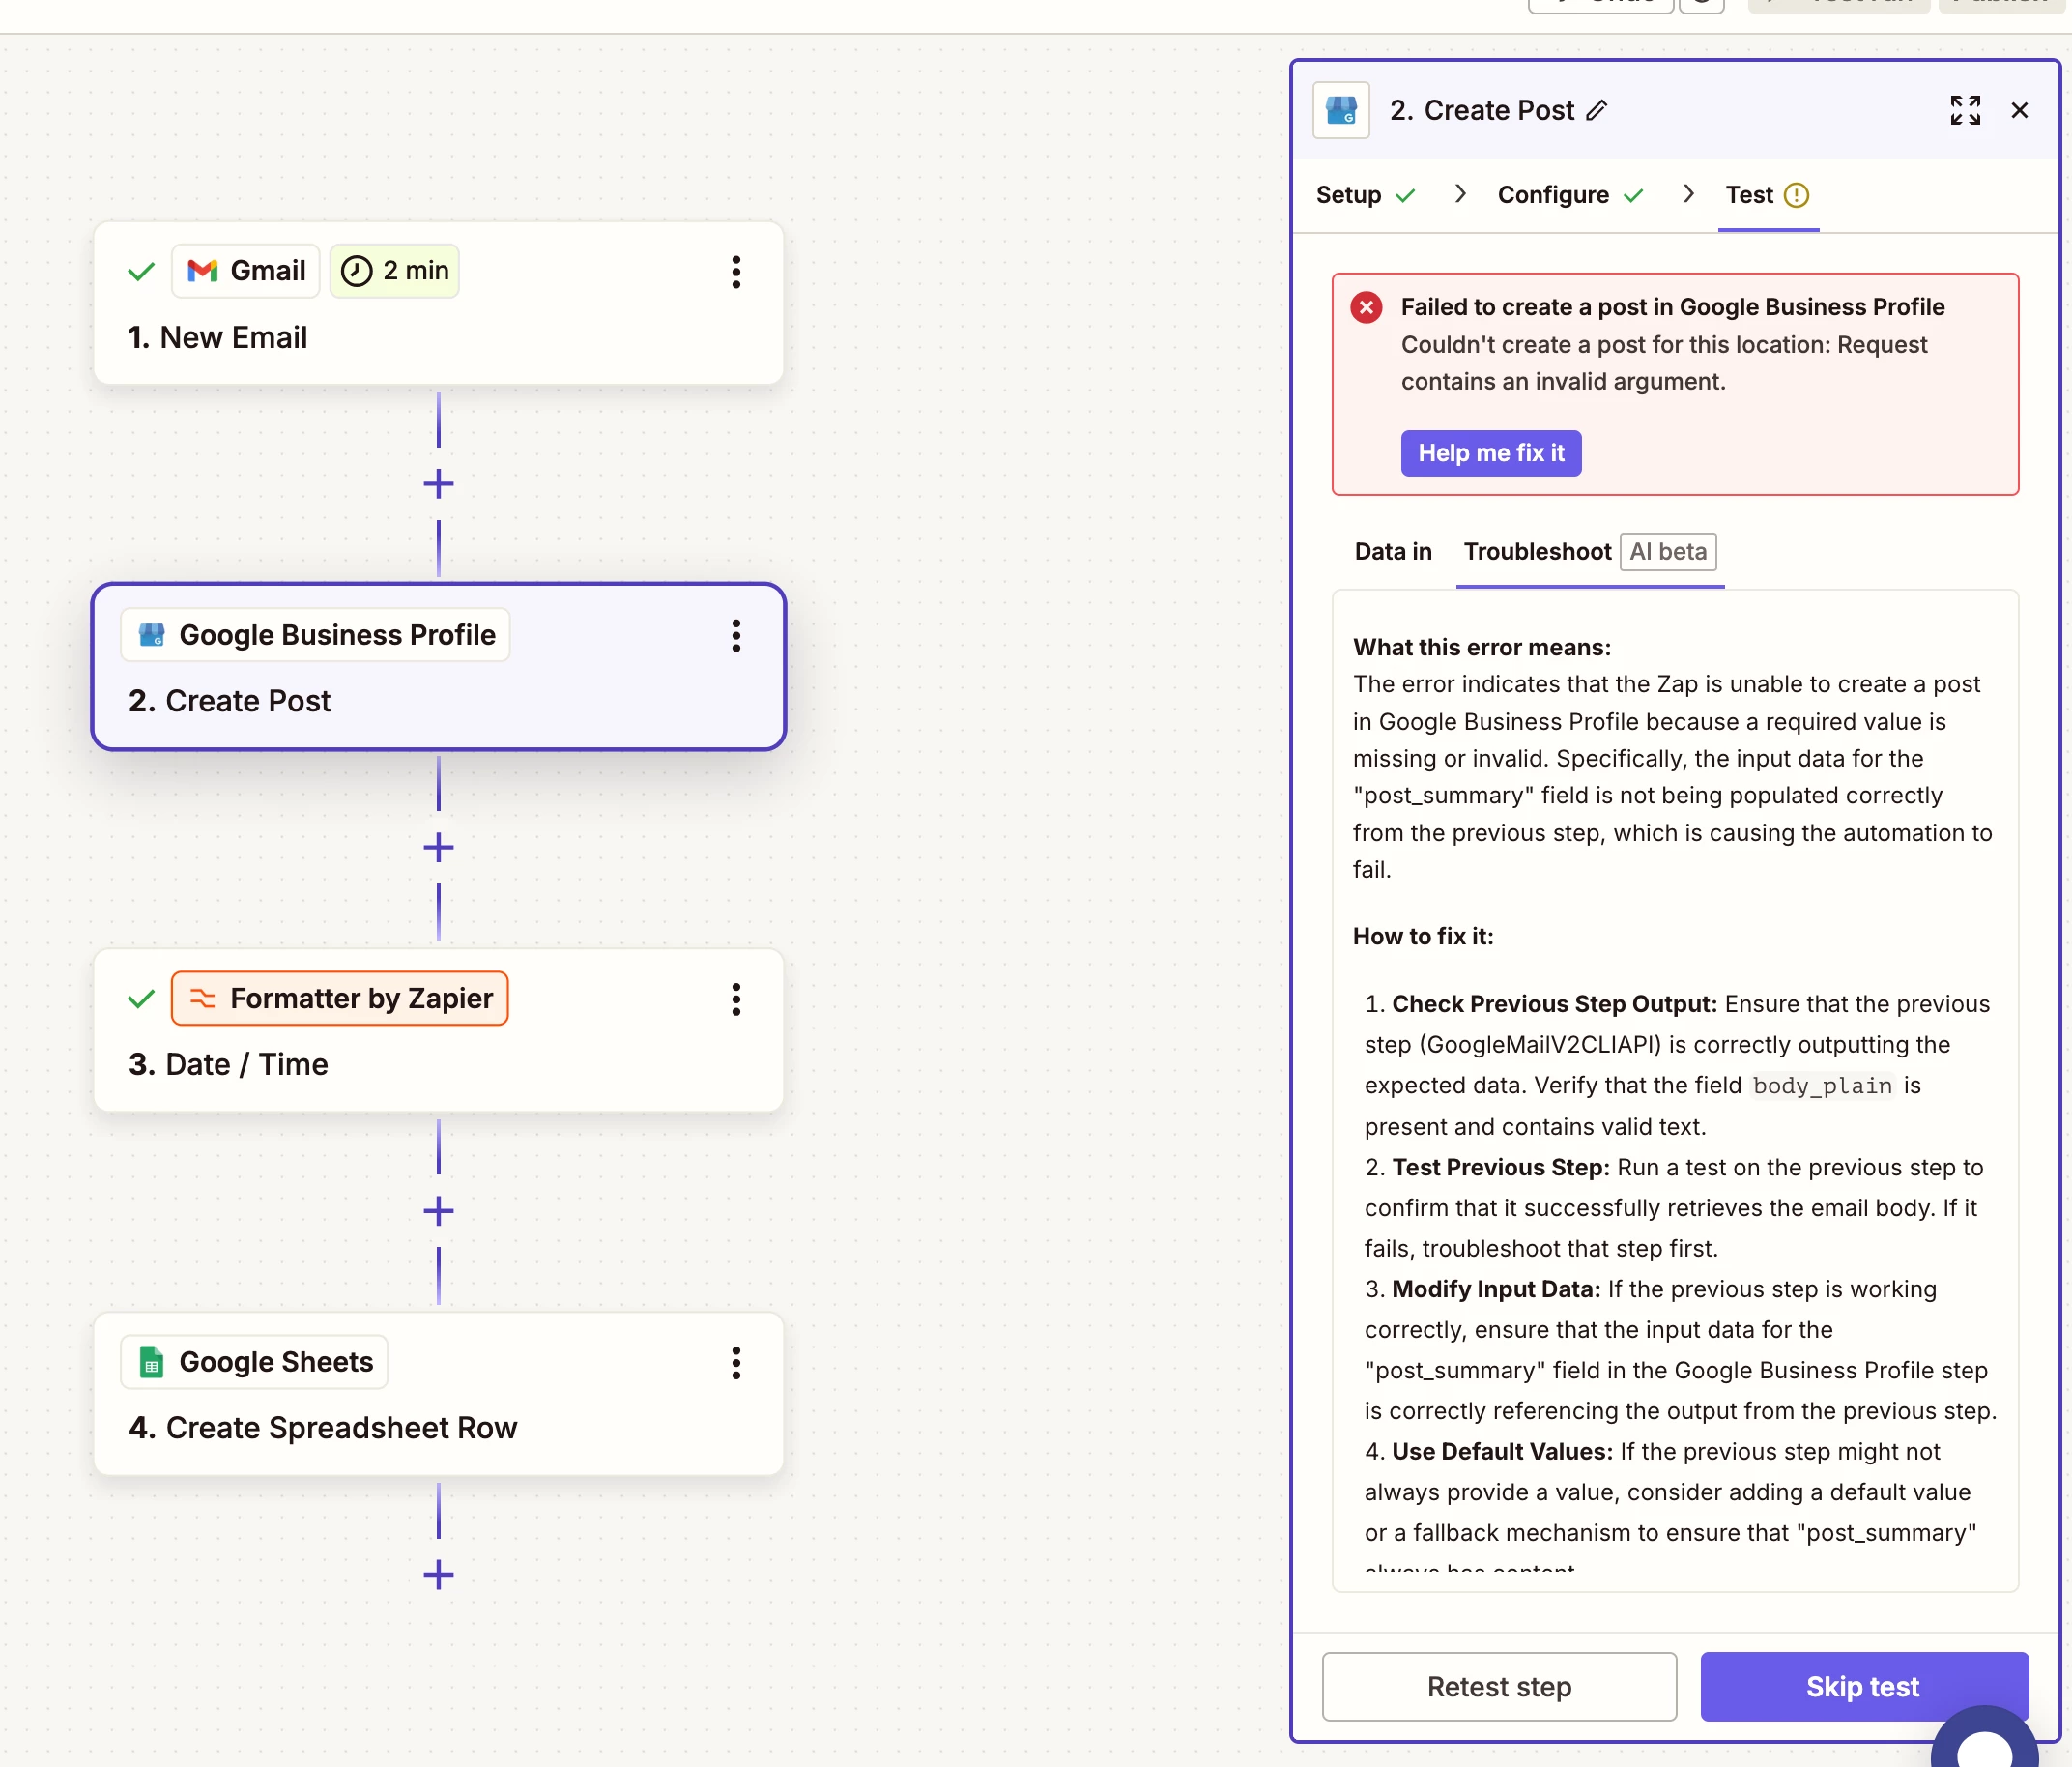The width and height of the screenshot is (2072, 1767).
Task: Click the Help me fix it button
Action: (1490, 453)
